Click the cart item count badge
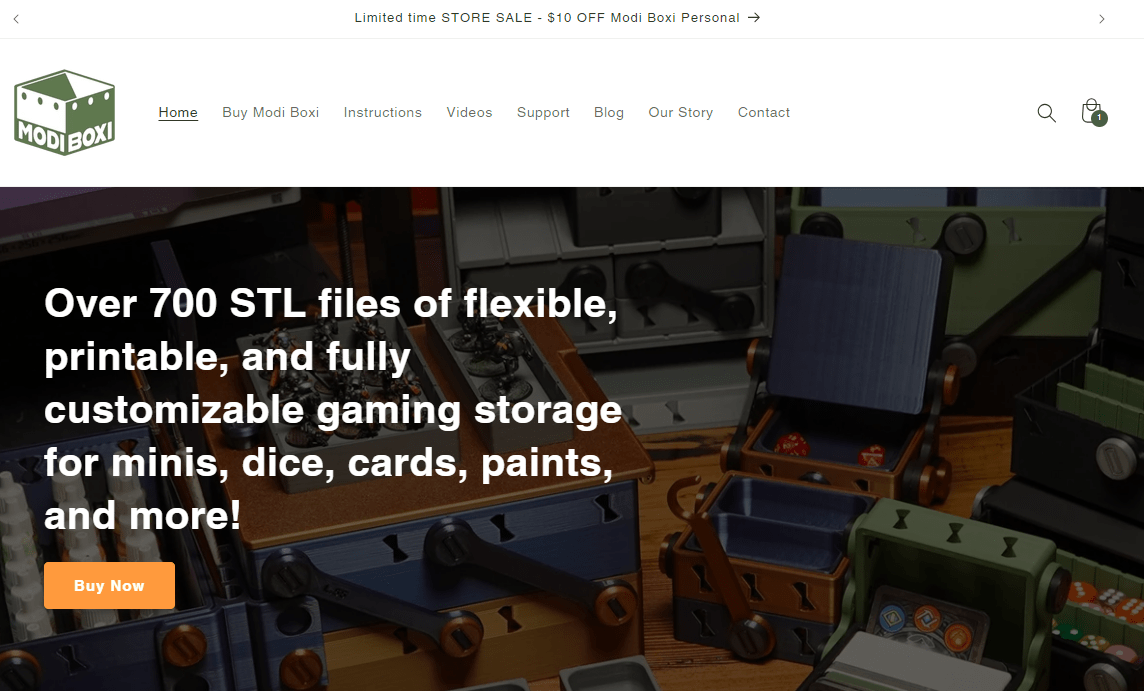This screenshot has height=691, width=1144. 1099,117
